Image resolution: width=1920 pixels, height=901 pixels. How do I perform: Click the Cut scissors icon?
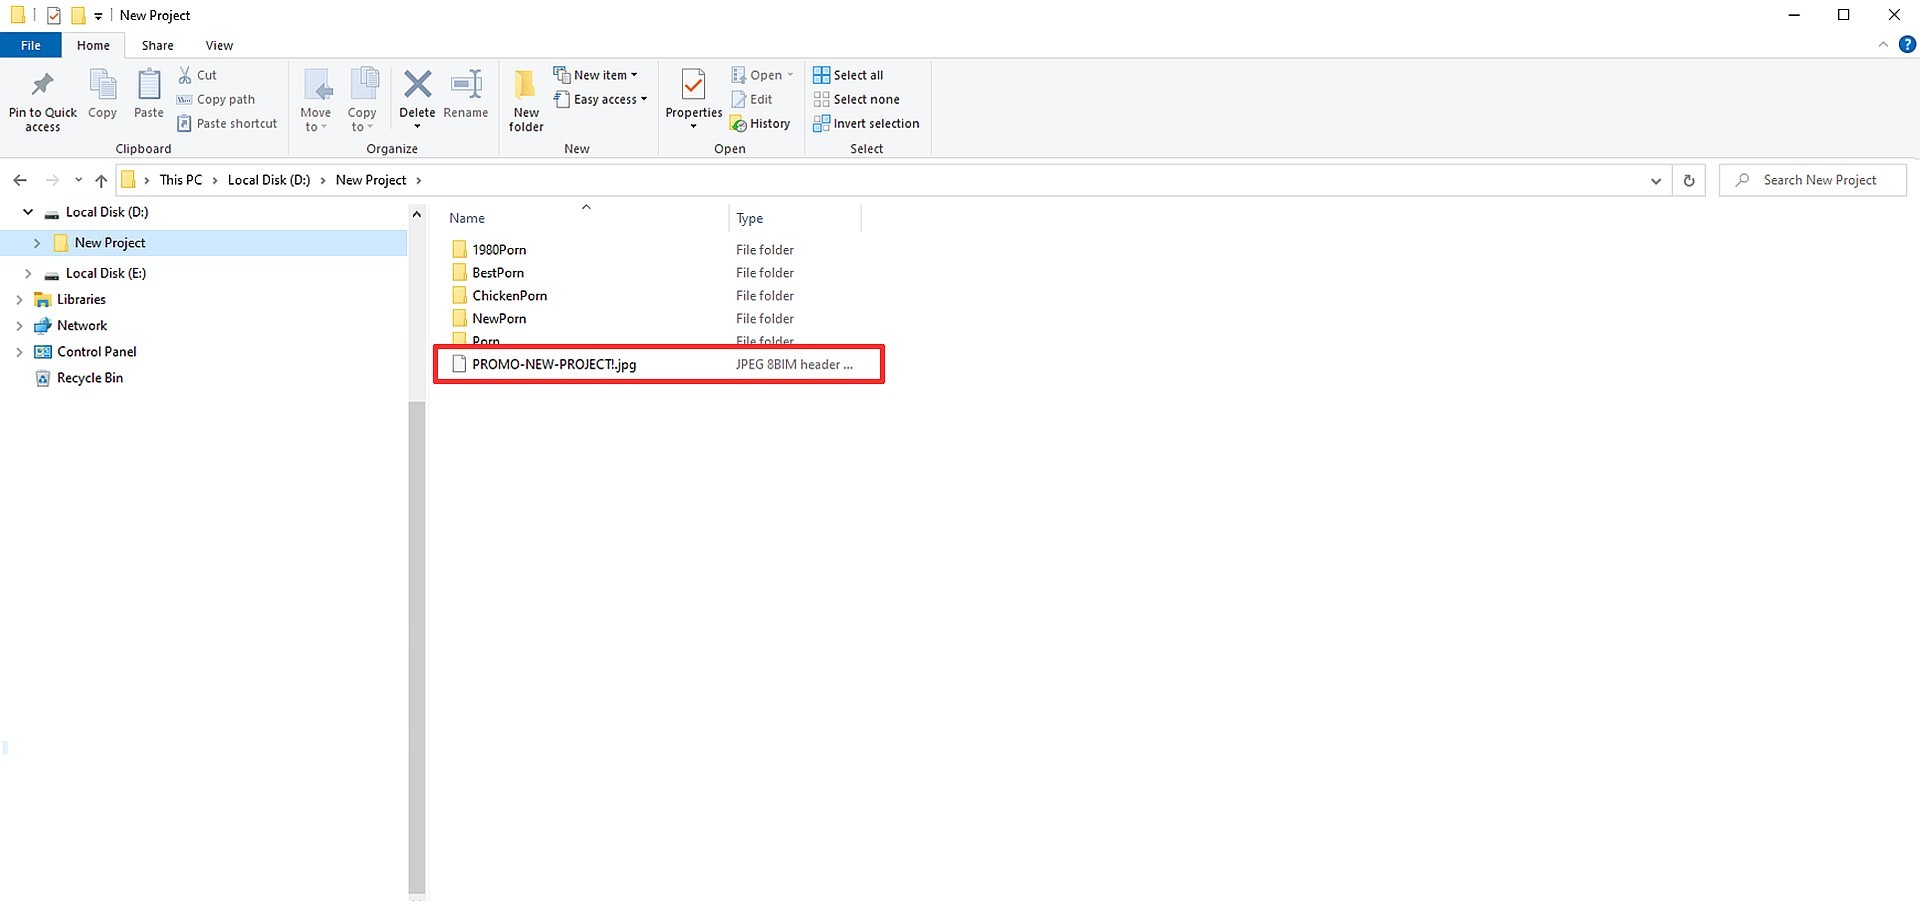click(185, 75)
